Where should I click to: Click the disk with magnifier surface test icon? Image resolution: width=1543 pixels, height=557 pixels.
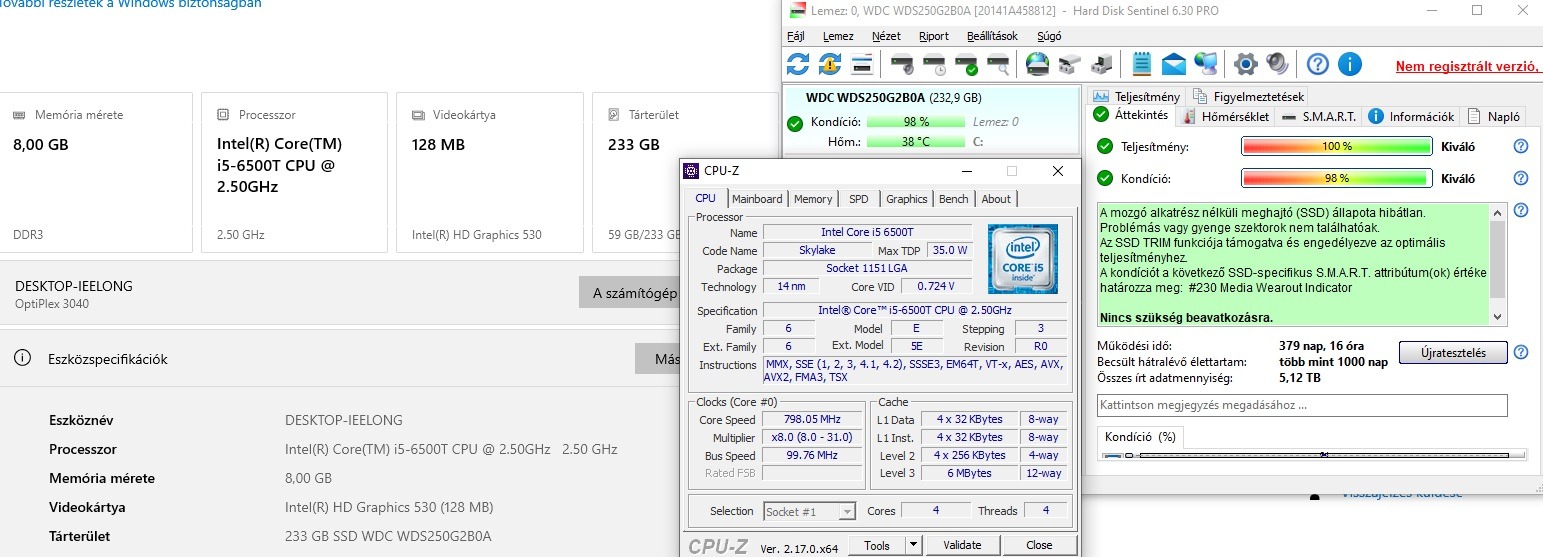coord(998,65)
